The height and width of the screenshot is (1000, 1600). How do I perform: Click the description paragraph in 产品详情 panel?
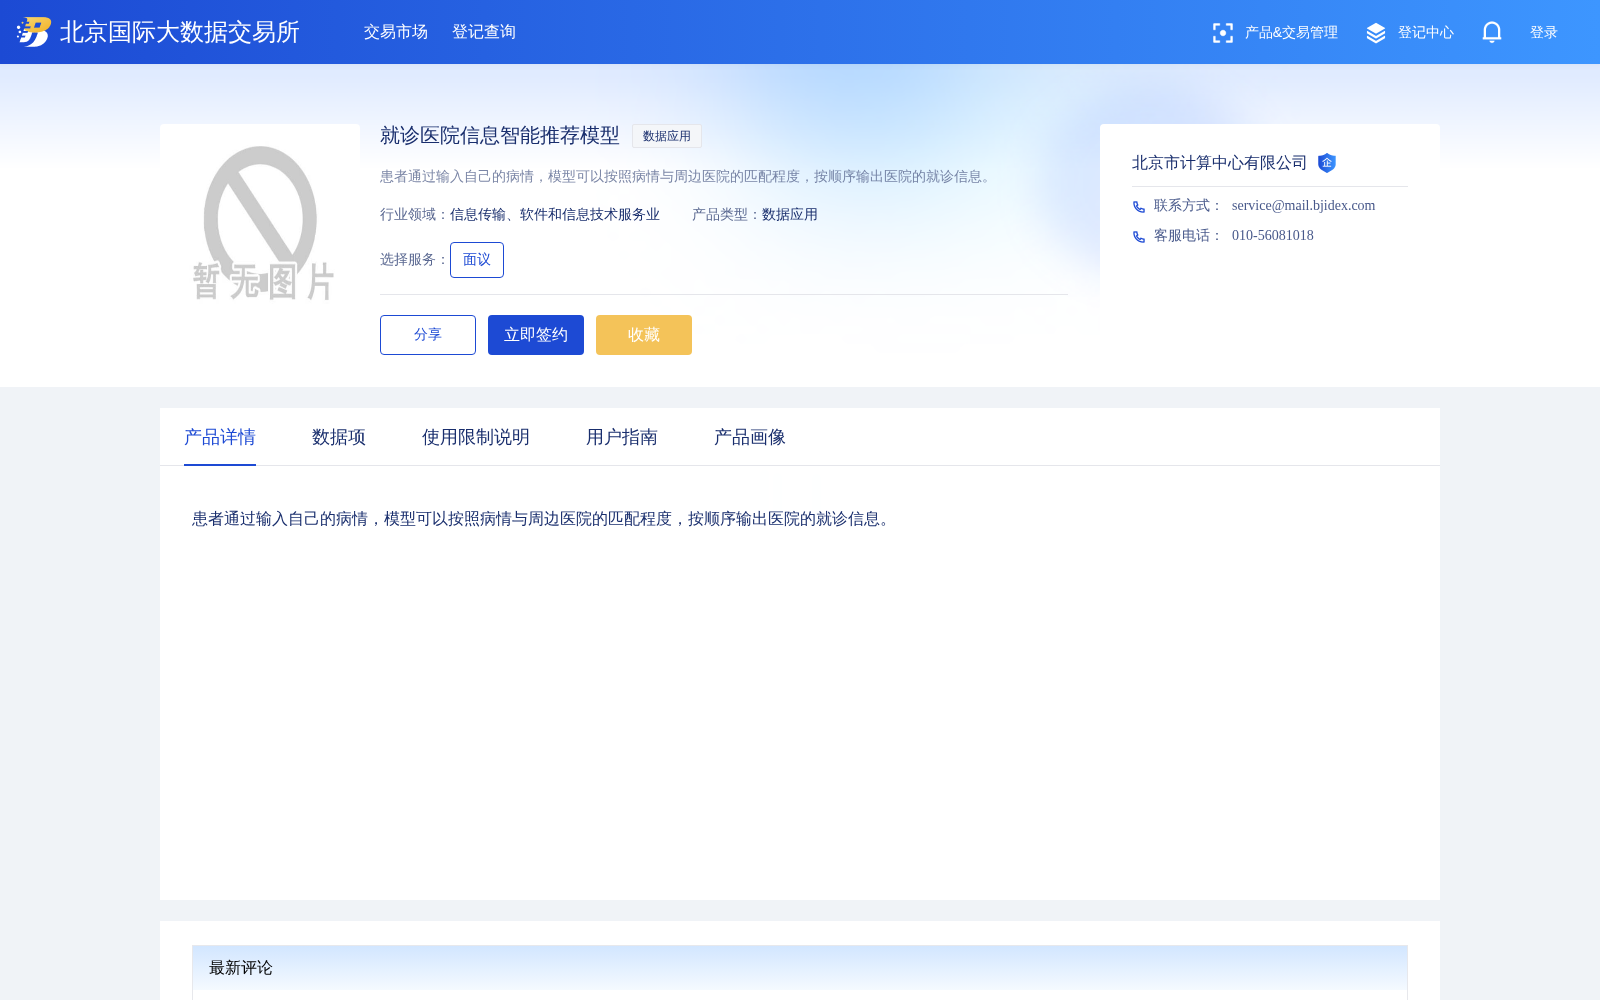click(543, 519)
